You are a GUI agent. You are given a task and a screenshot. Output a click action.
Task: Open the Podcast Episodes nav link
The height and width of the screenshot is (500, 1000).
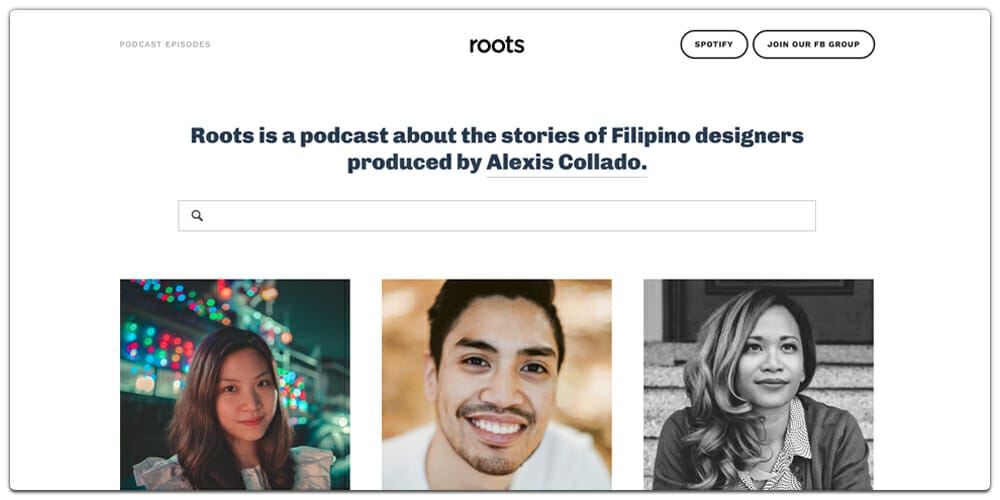[x=165, y=45]
